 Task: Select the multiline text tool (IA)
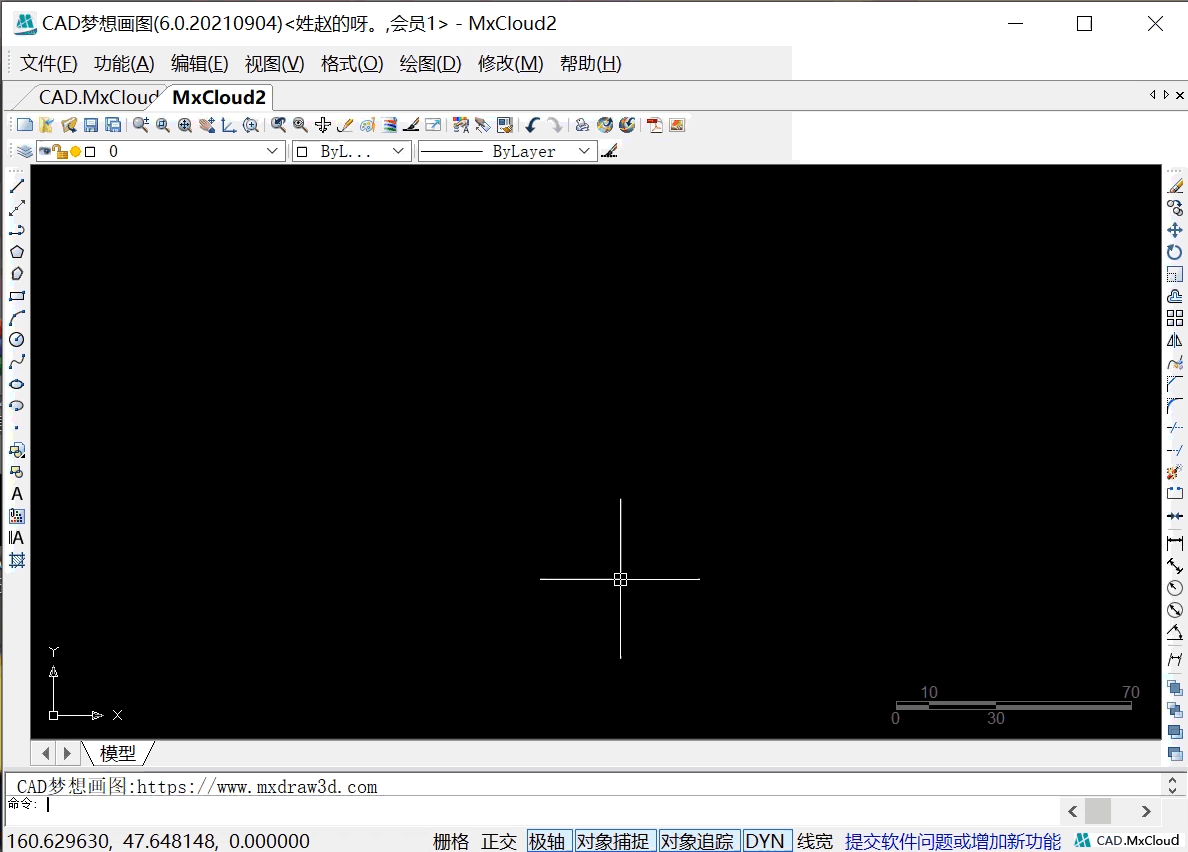pos(17,538)
